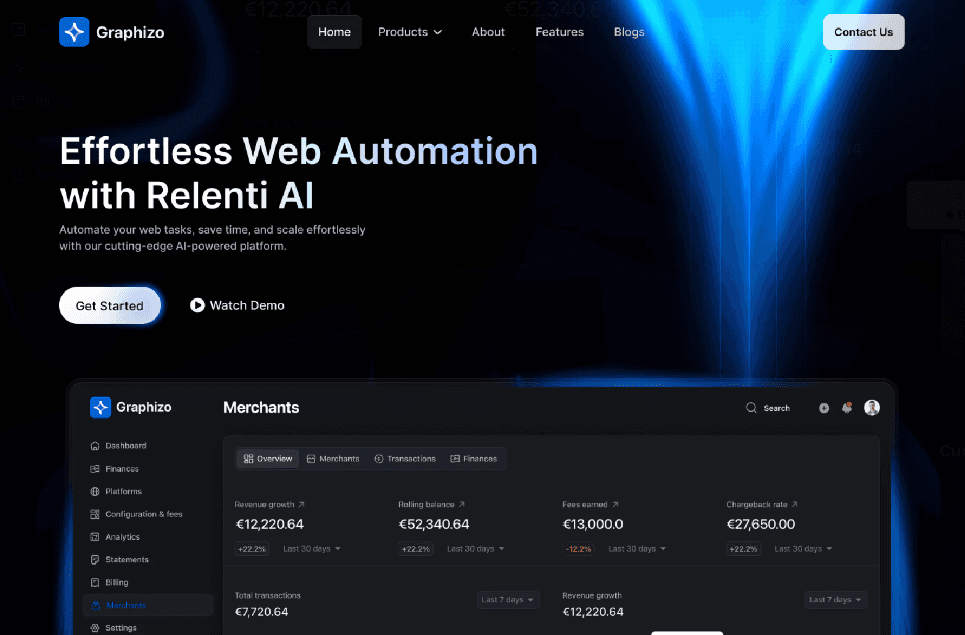The height and width of the screenshot is (635, 965).
Task: Open the Features nav link
Action: (x=559, y=32)
